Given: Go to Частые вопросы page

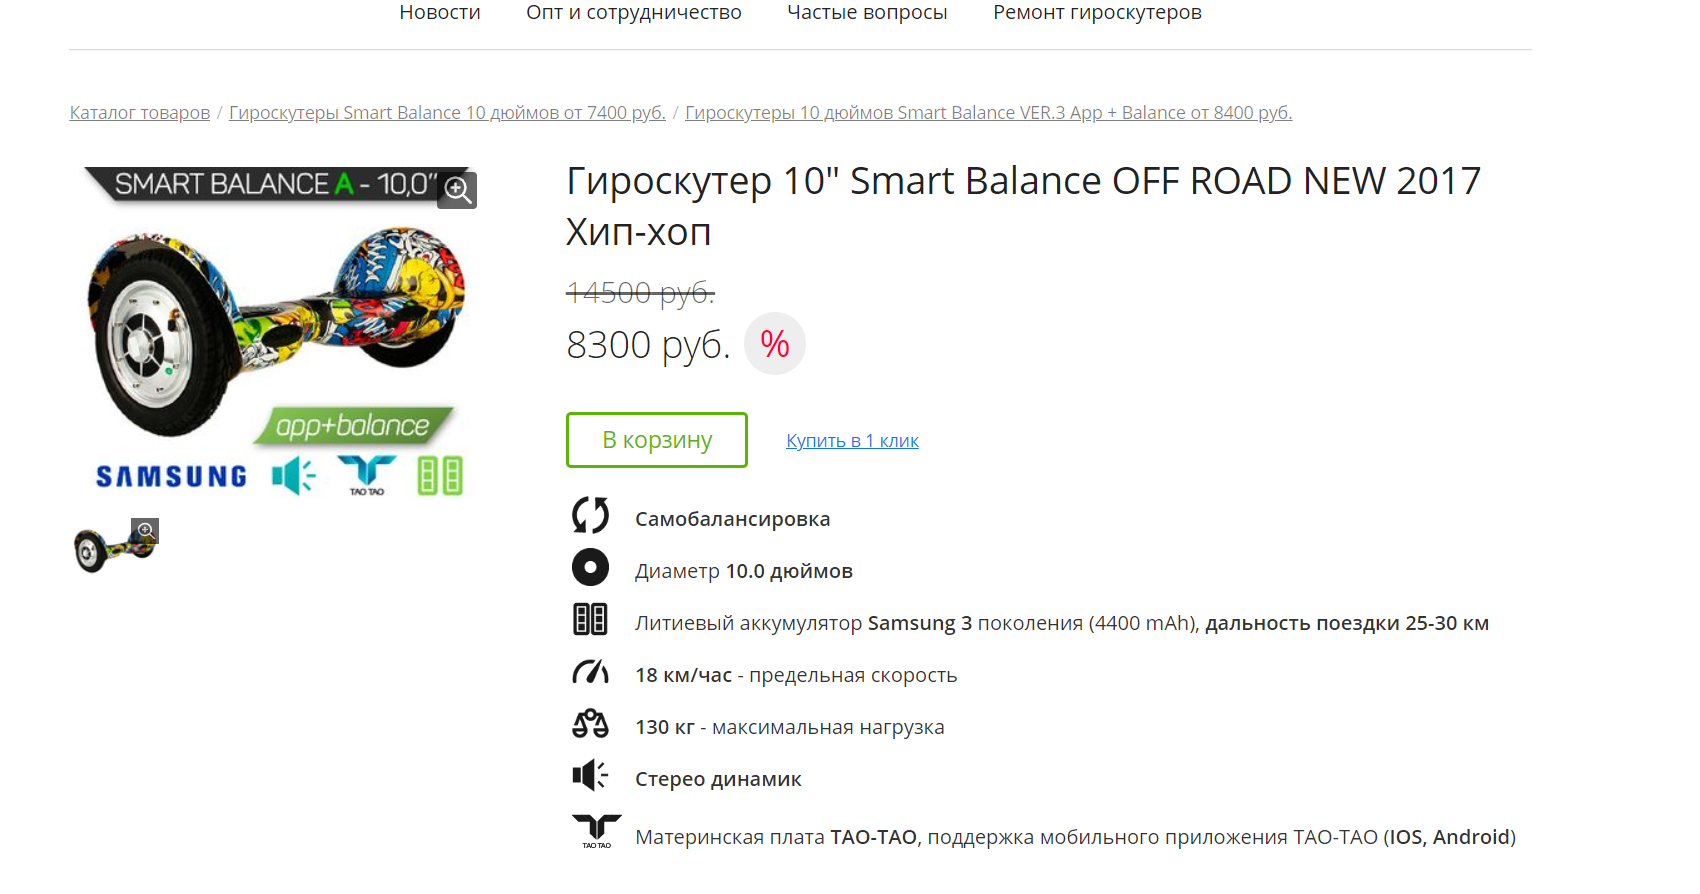Looking at the screenshot, I should coord(867,13).
